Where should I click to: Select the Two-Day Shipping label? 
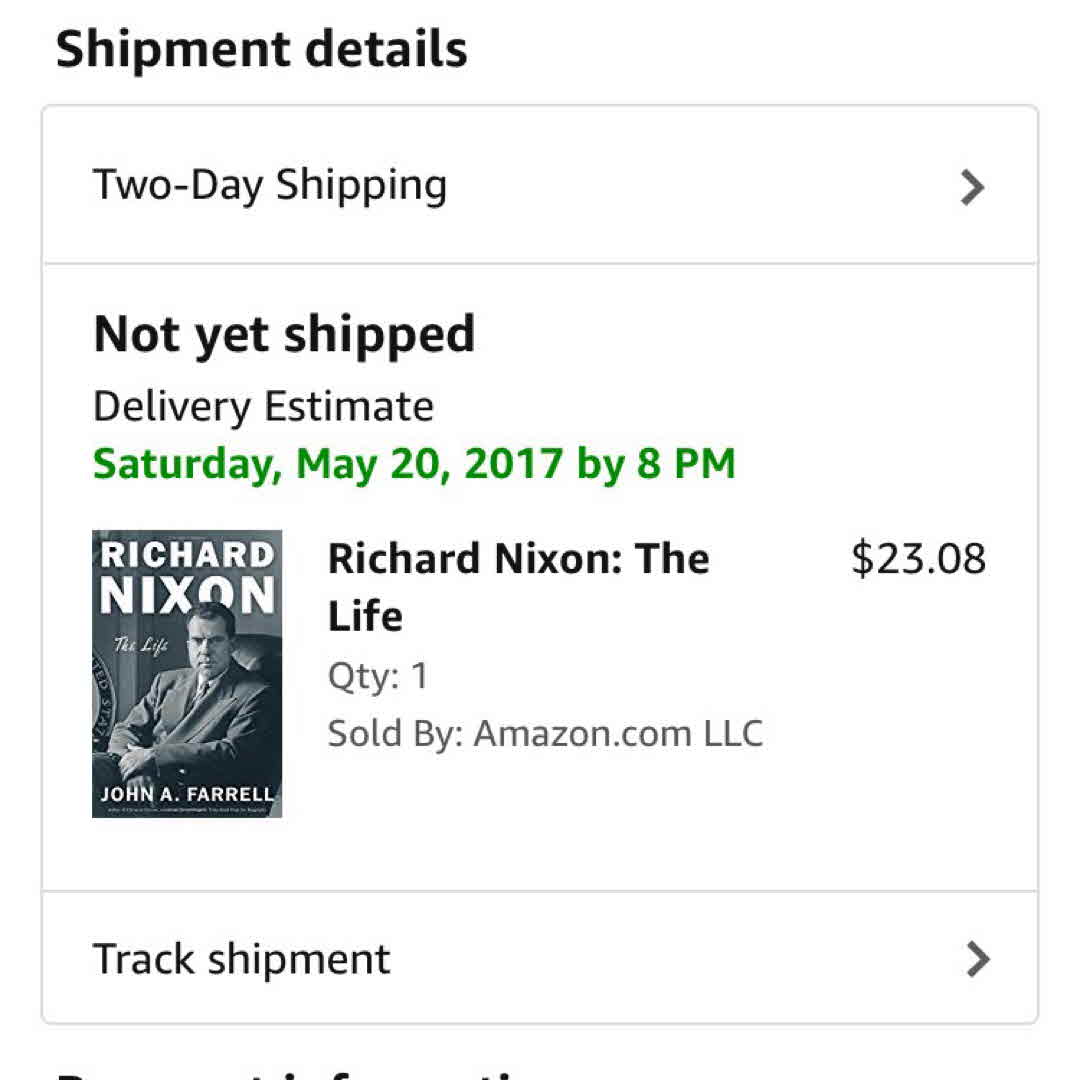270,186
